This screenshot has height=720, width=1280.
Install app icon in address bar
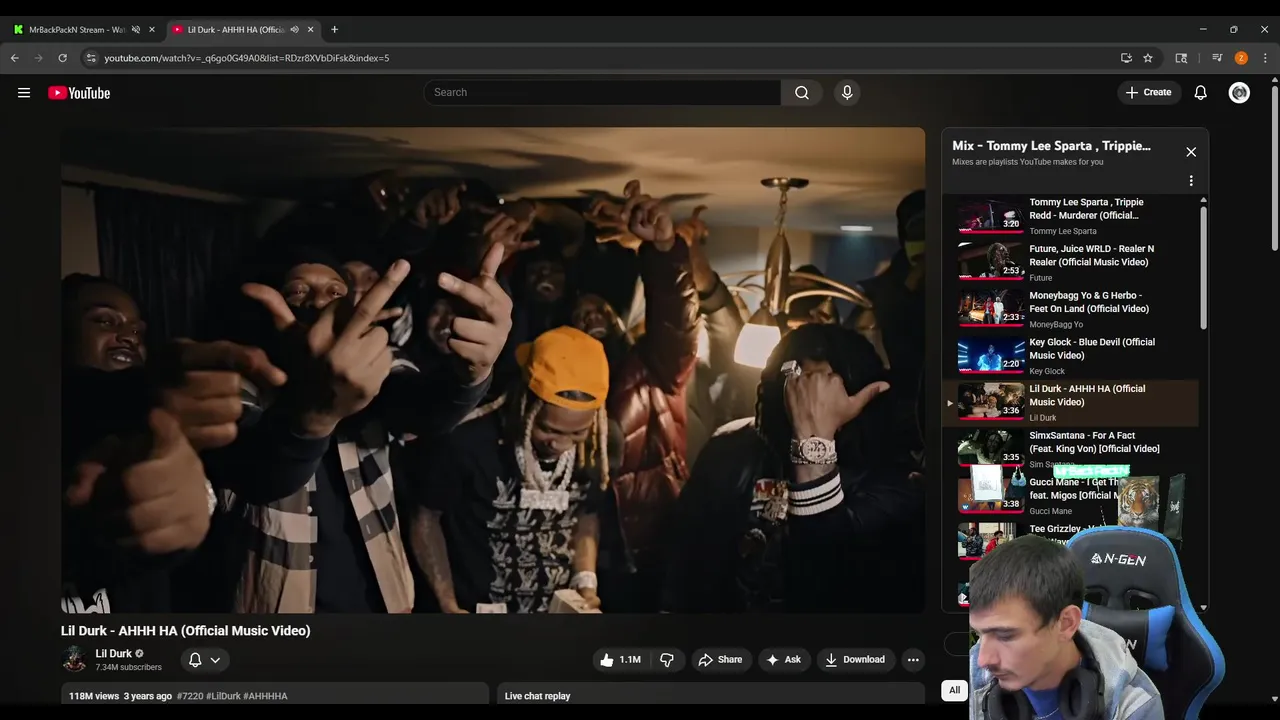pyautogui.click(x=1126, y=58)
